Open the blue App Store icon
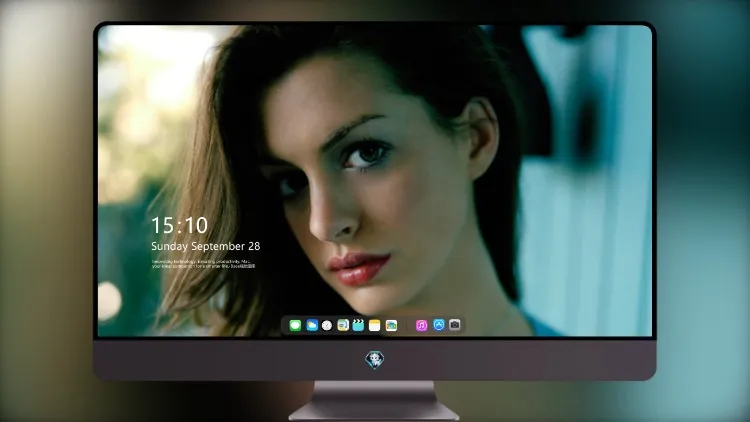750x422 pixels. 439,325
